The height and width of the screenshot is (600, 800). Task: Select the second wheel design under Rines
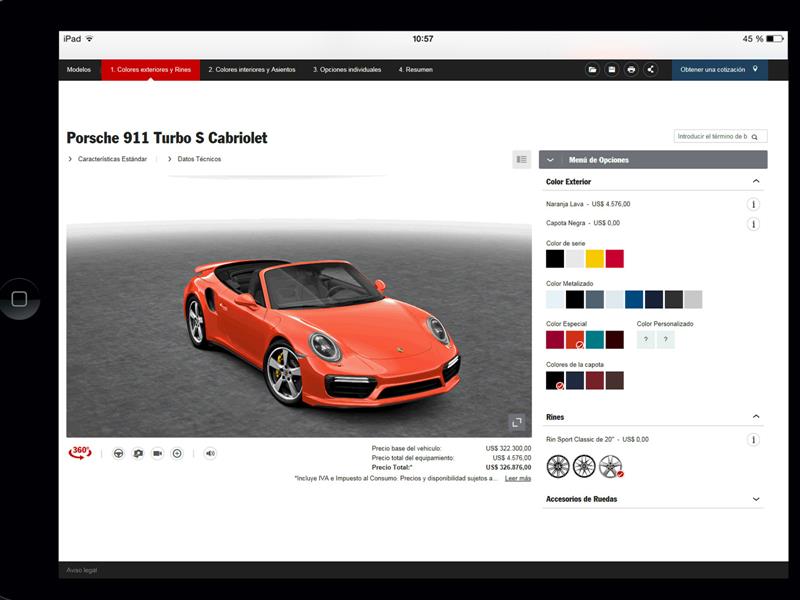click(x=583, y=465)
